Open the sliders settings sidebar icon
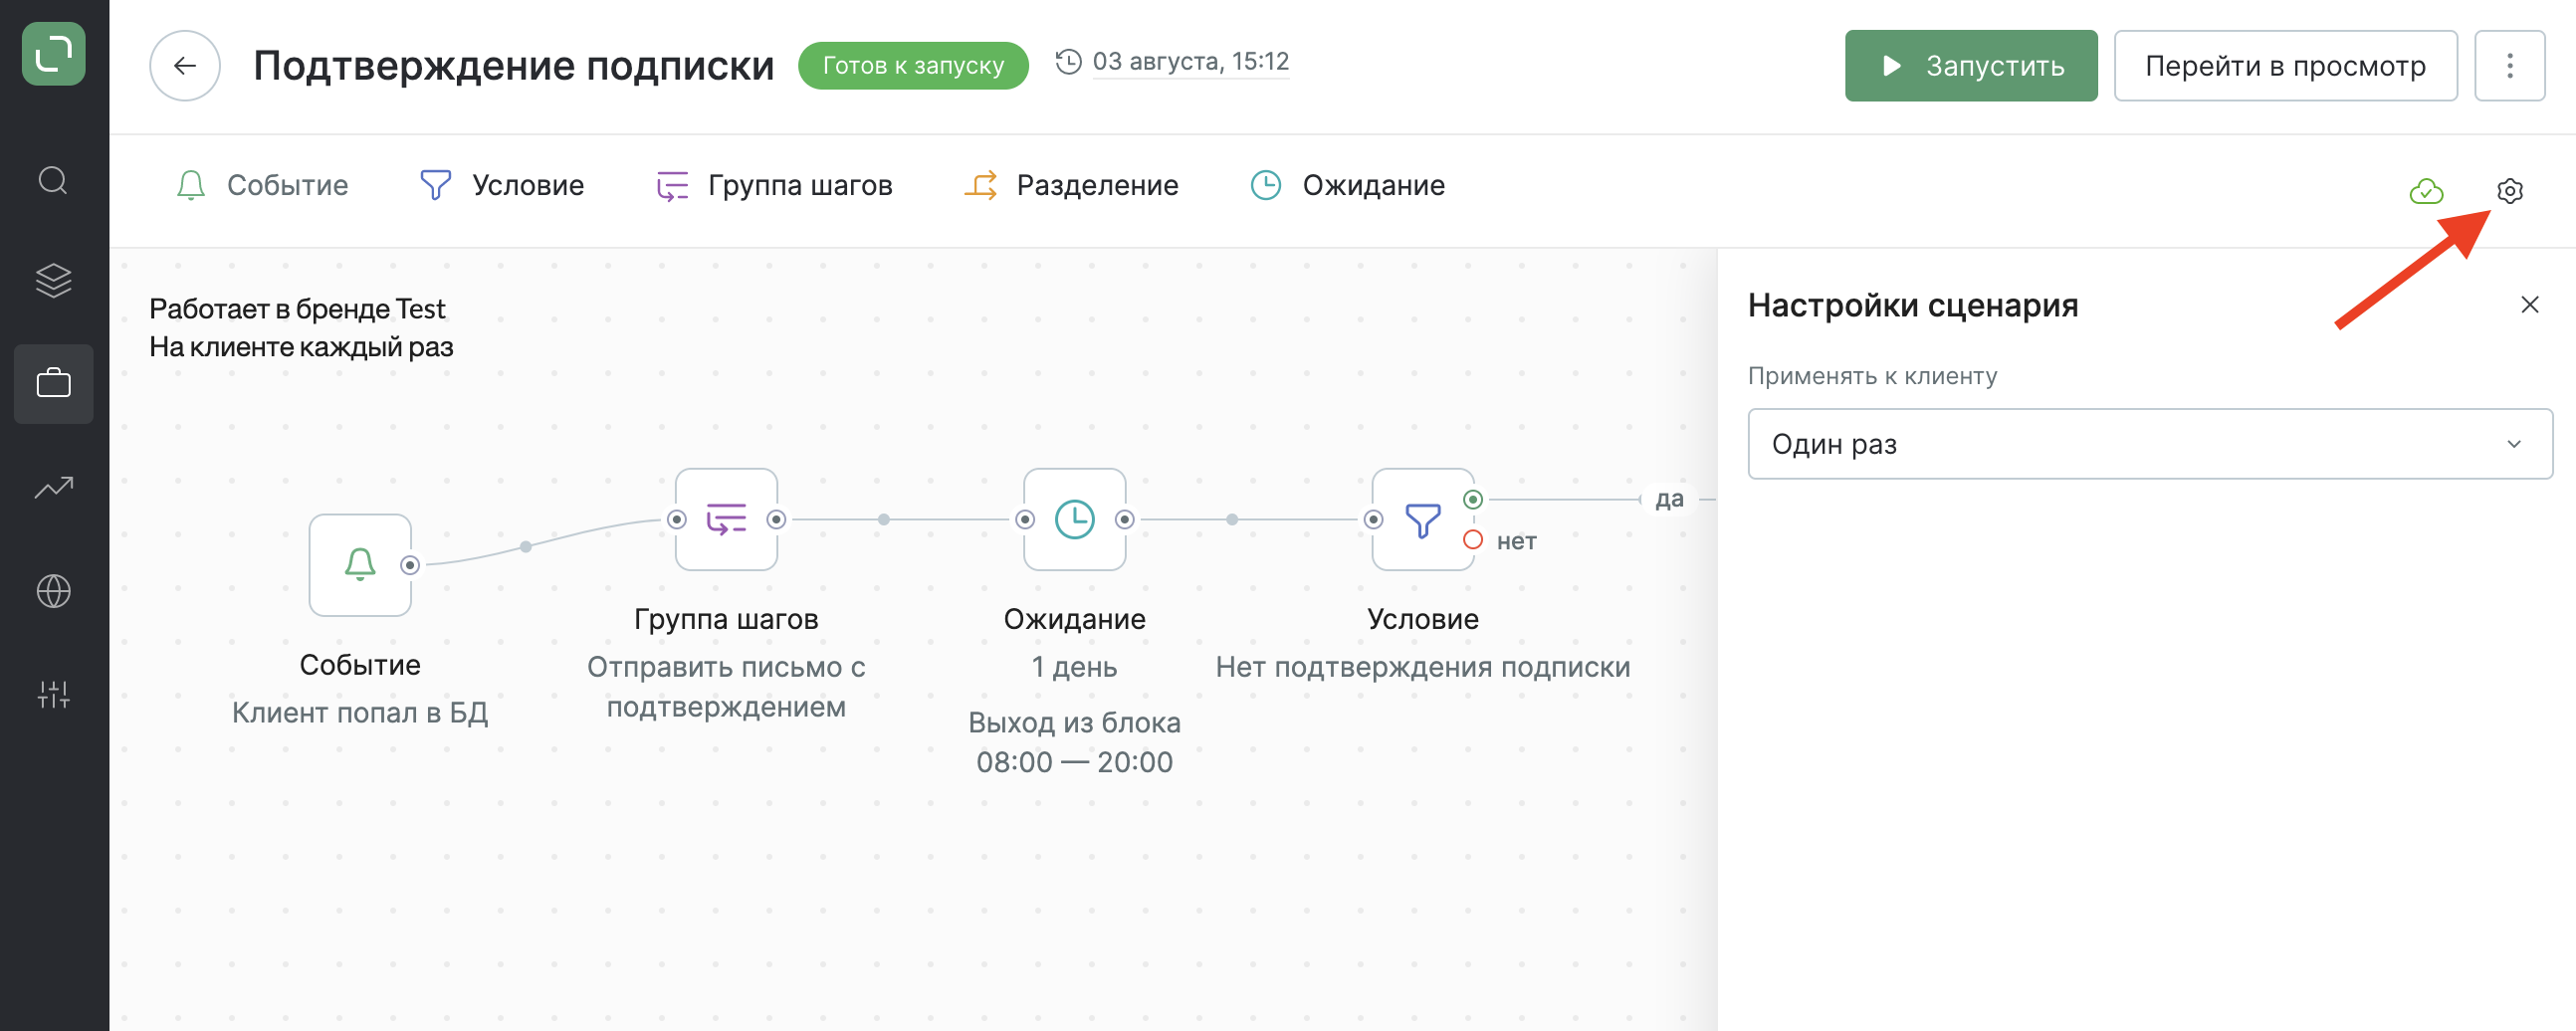 (x=53, y=694)
